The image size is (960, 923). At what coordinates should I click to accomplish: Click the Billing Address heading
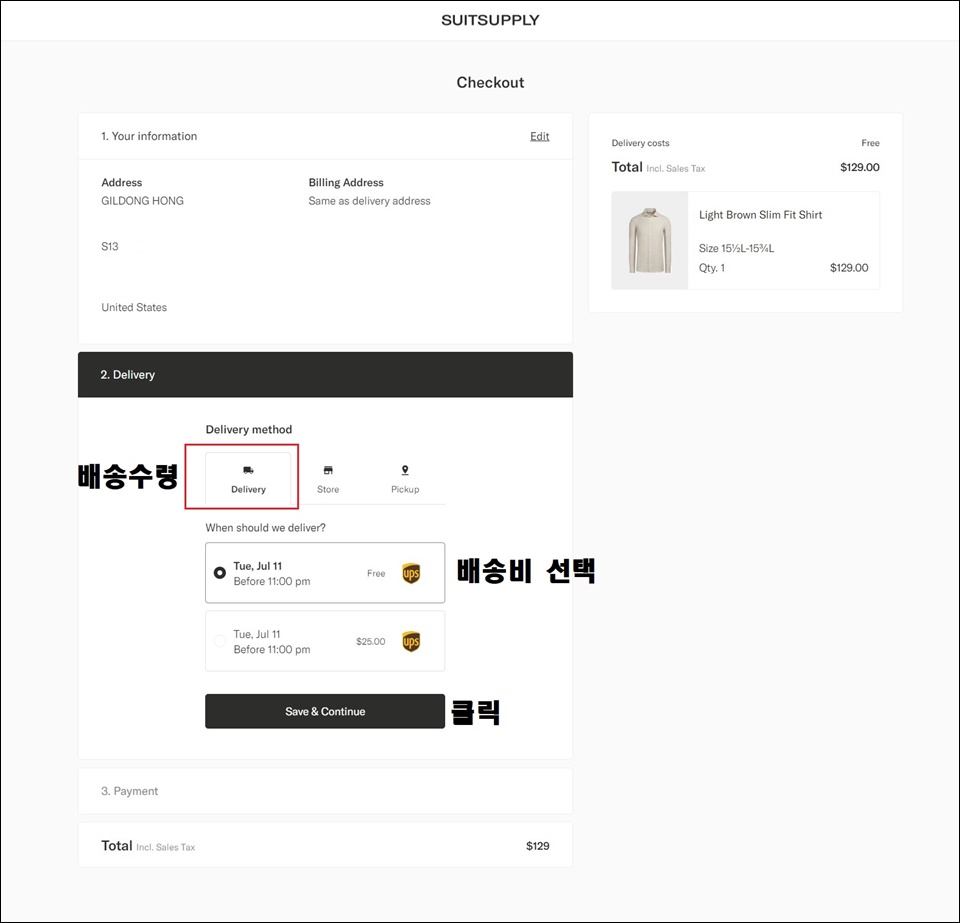pos(346,182)
